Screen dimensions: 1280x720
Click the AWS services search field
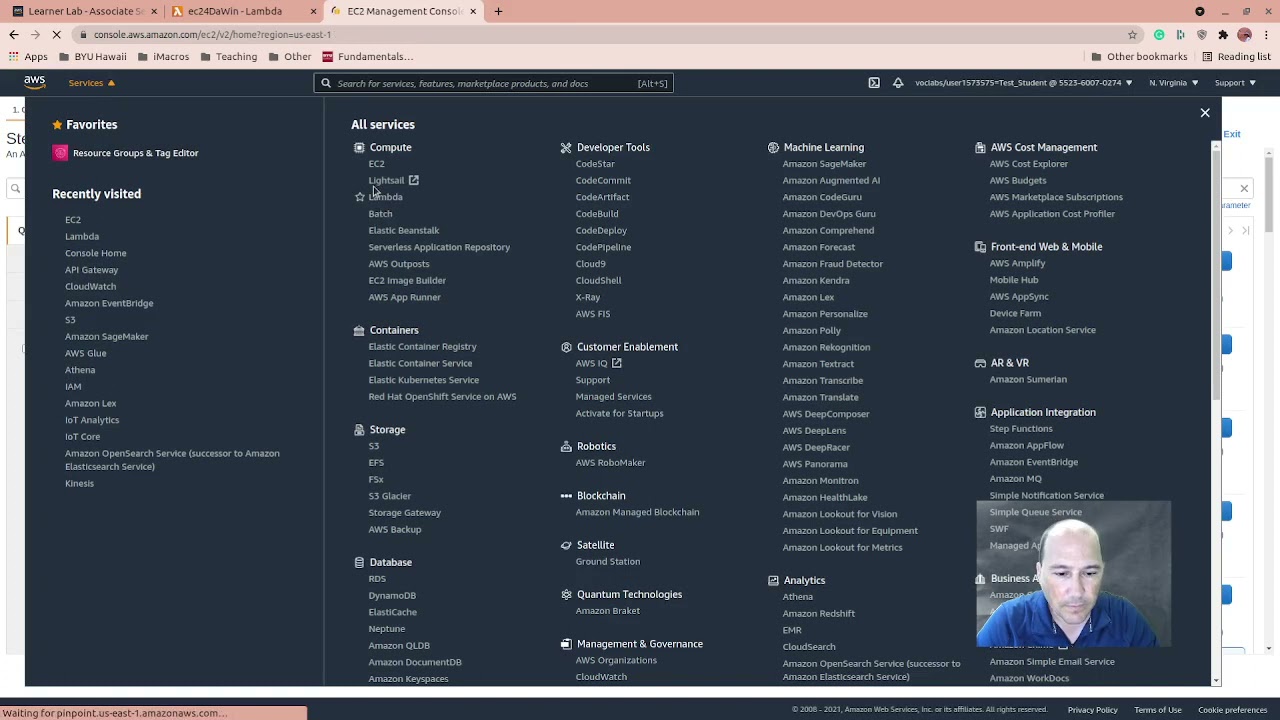(494, 83)
